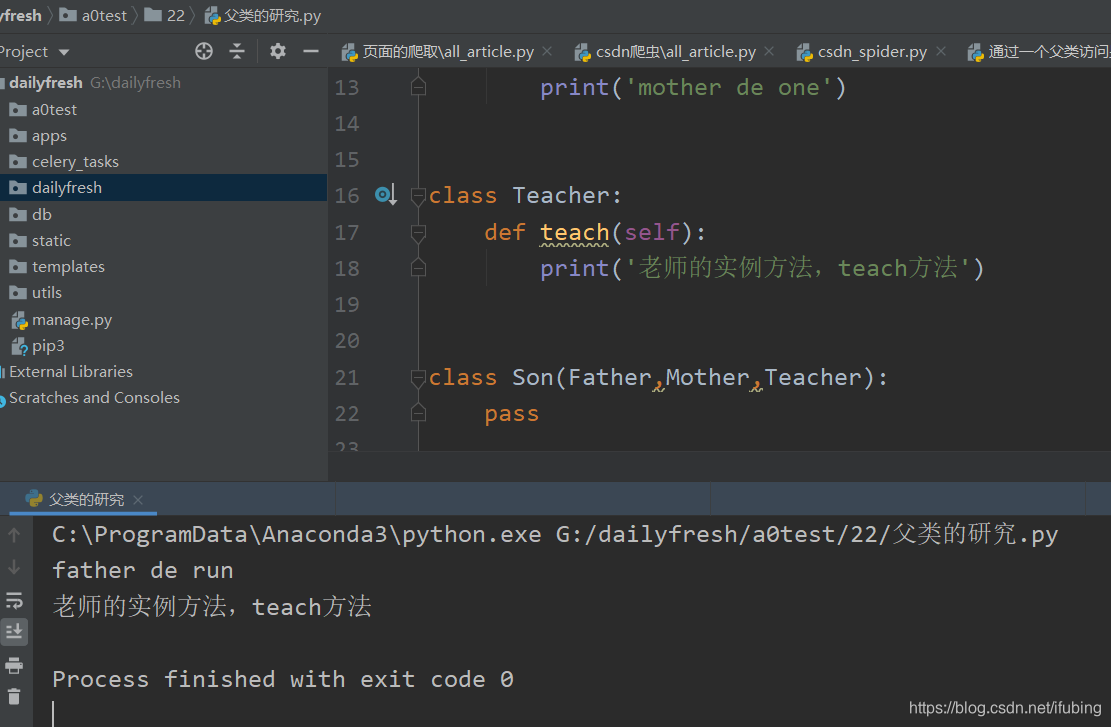
Task: Fold class Son at line 21
Action: [x=418, y=378]
